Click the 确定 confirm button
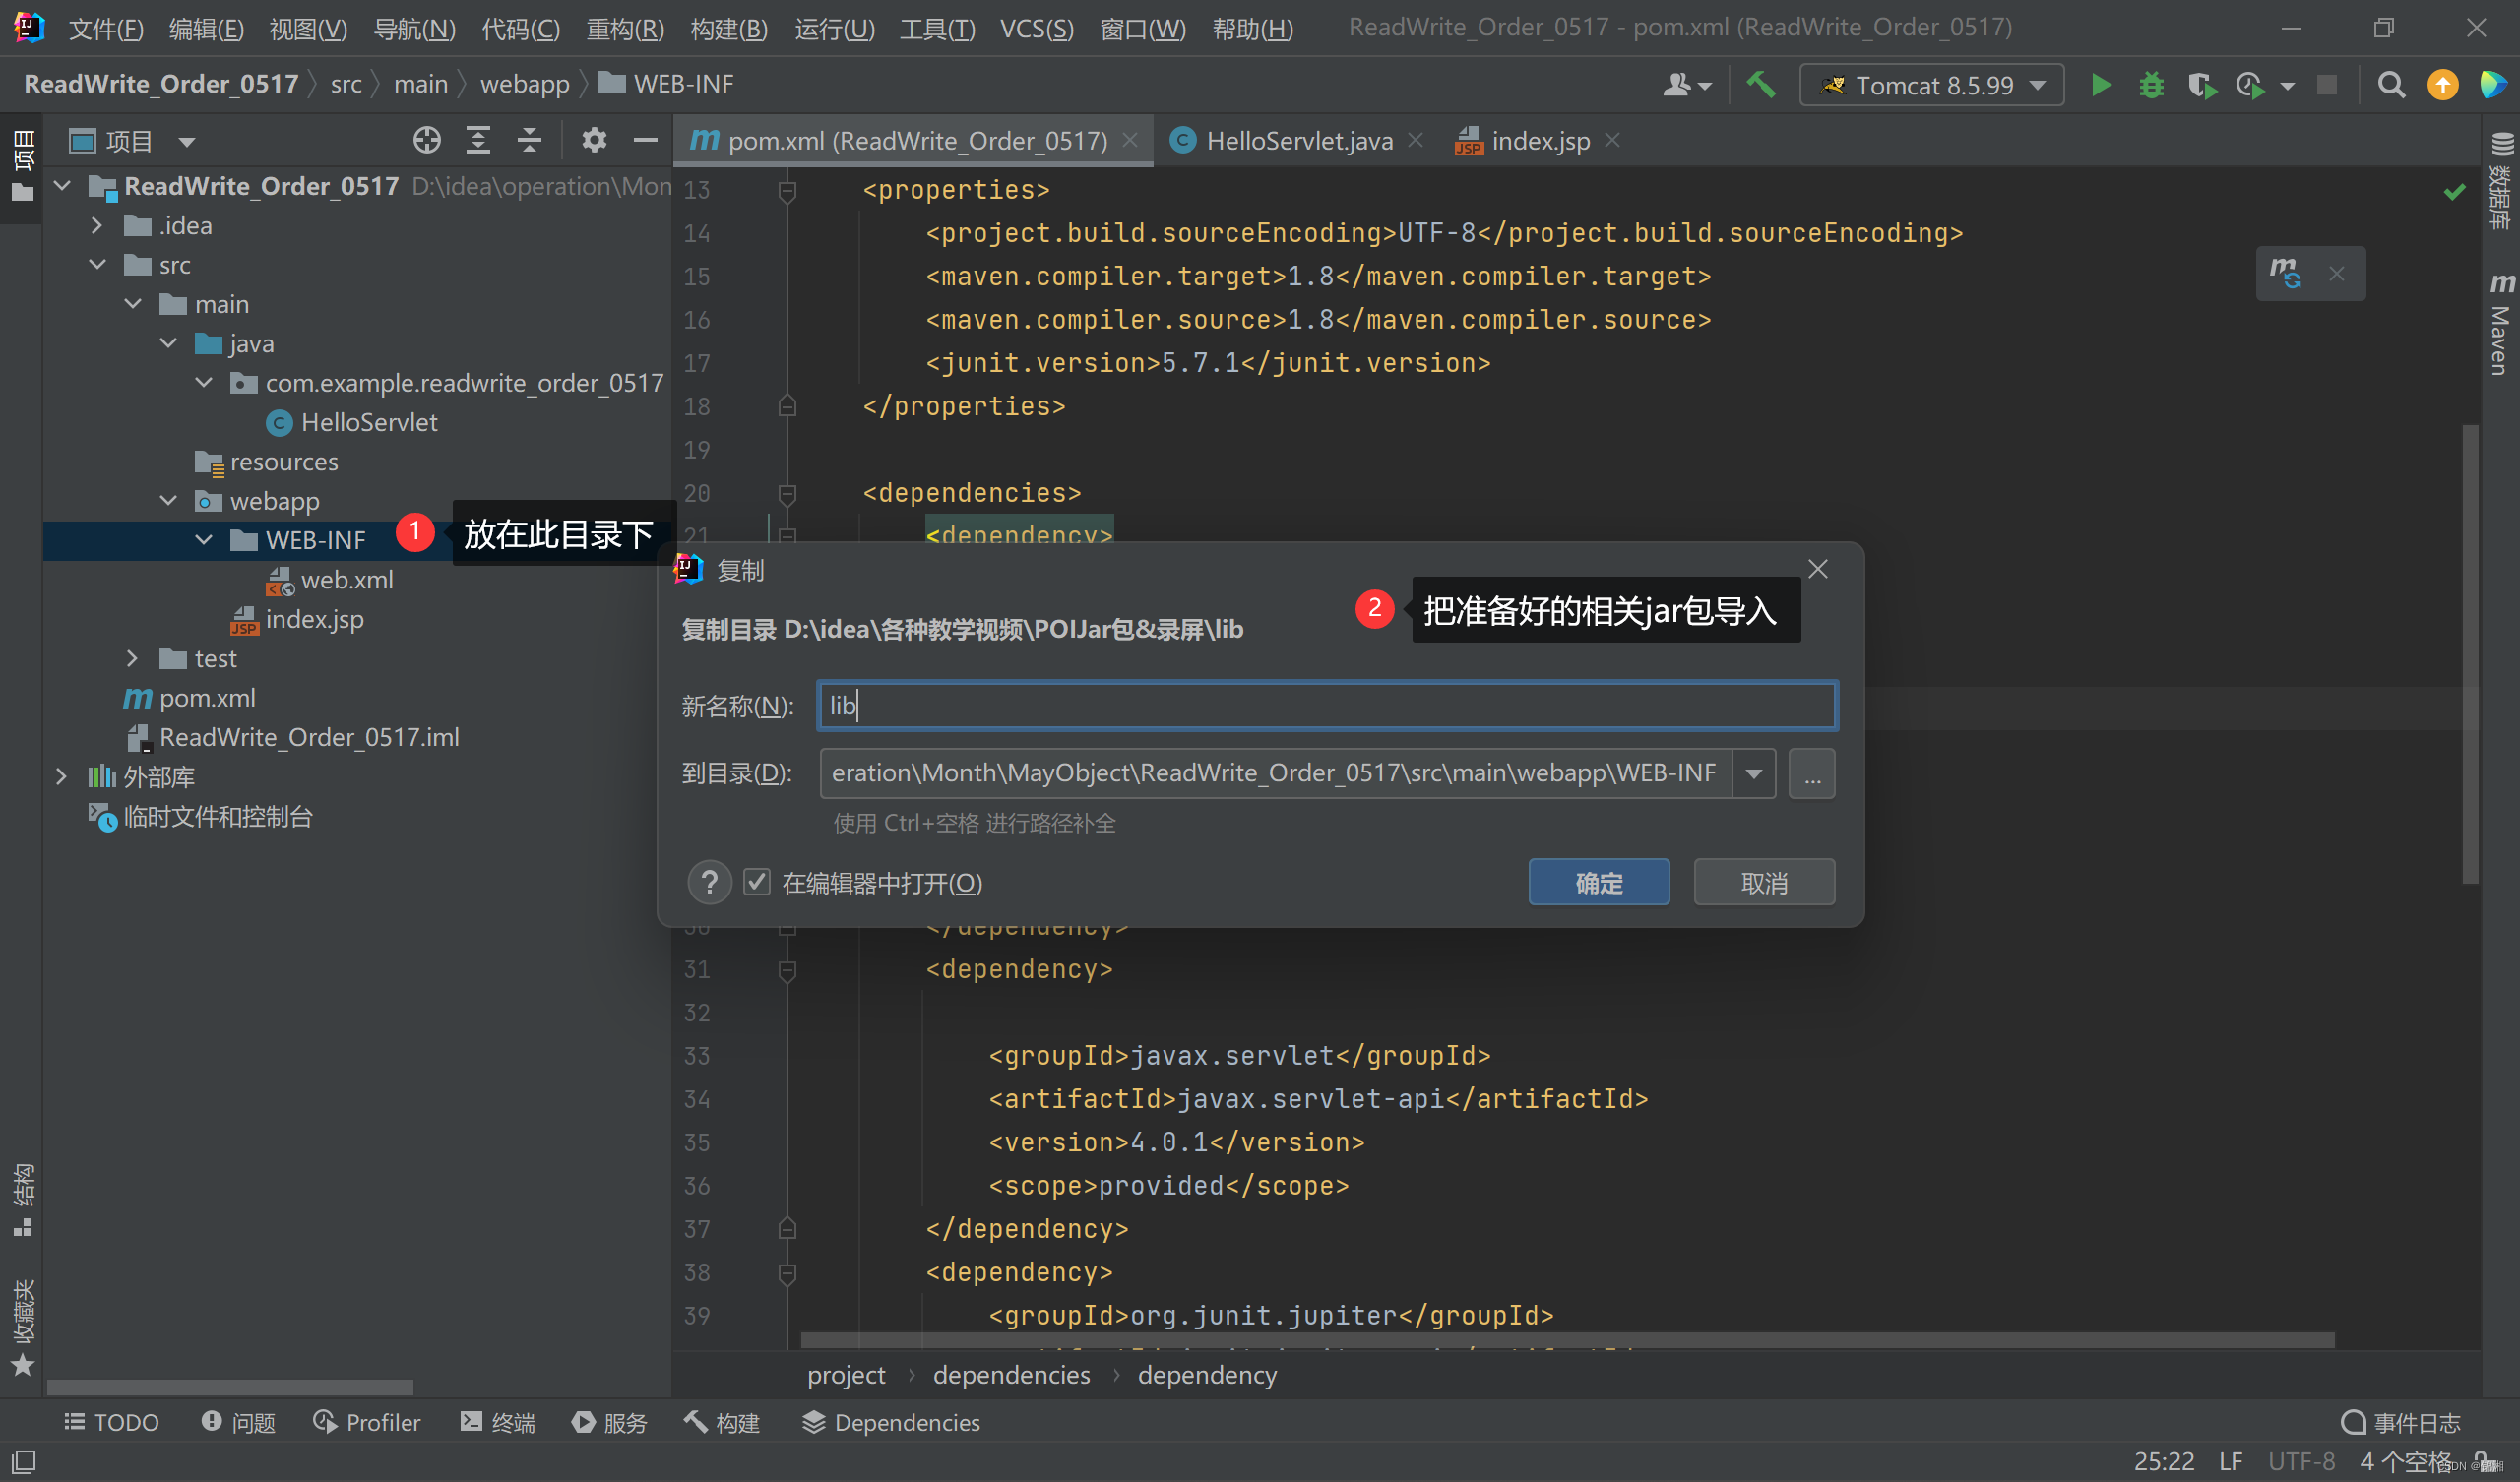Image resolution: width=2520 pixels, height=1482 pixels. click(x=1598, y=882)
